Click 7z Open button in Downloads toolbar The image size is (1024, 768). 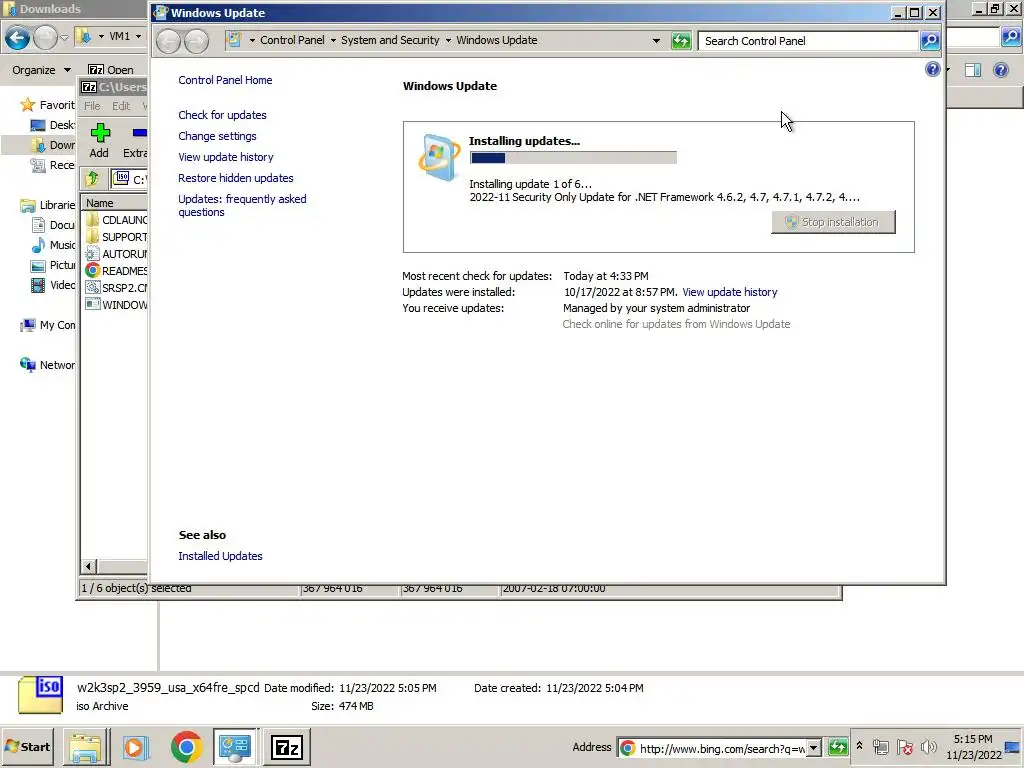(x=111, y=70)
